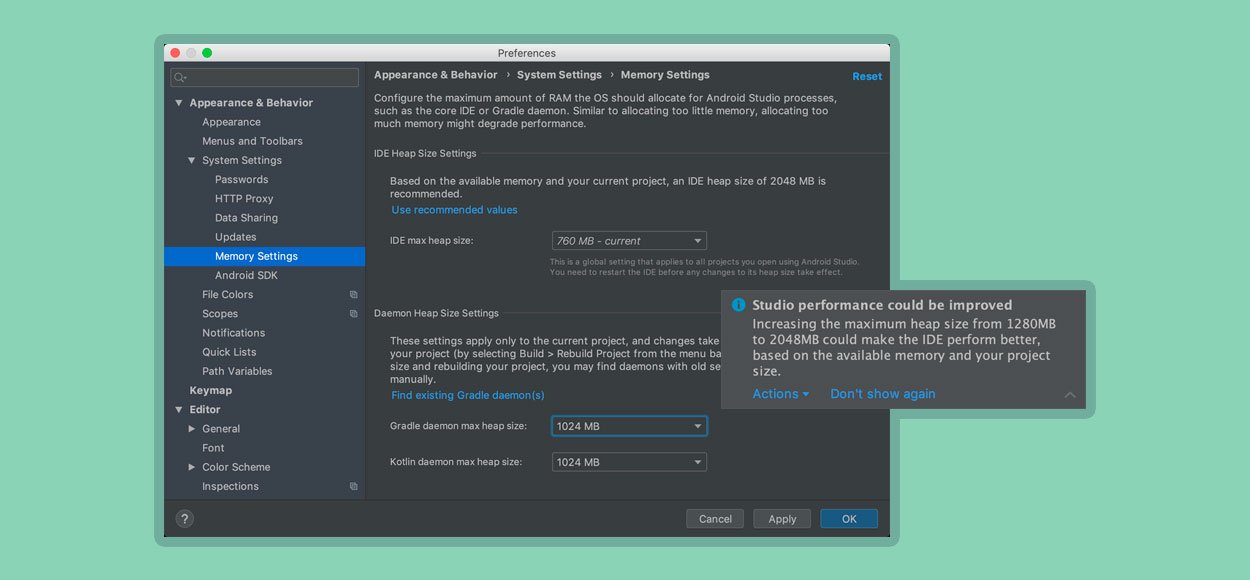Select Keymap in the settings tree
The height and width of the screenshot is (580, 1250).
[210, 391]
